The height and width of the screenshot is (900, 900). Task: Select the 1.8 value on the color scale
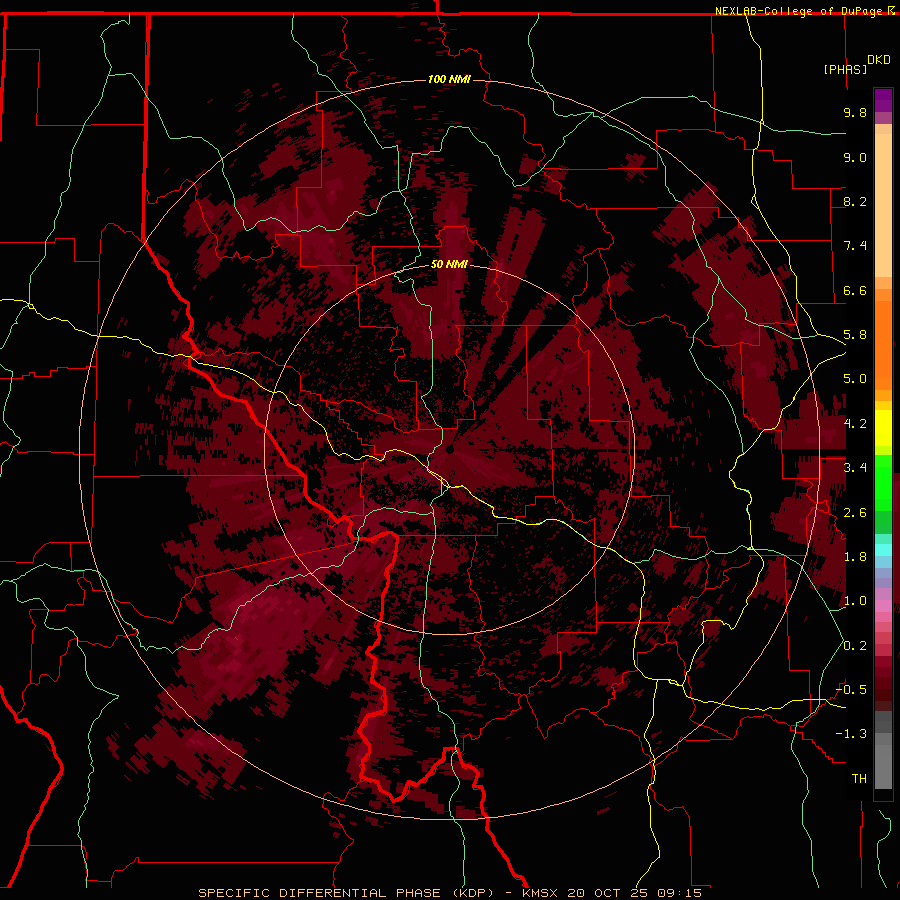click(855, 557)
